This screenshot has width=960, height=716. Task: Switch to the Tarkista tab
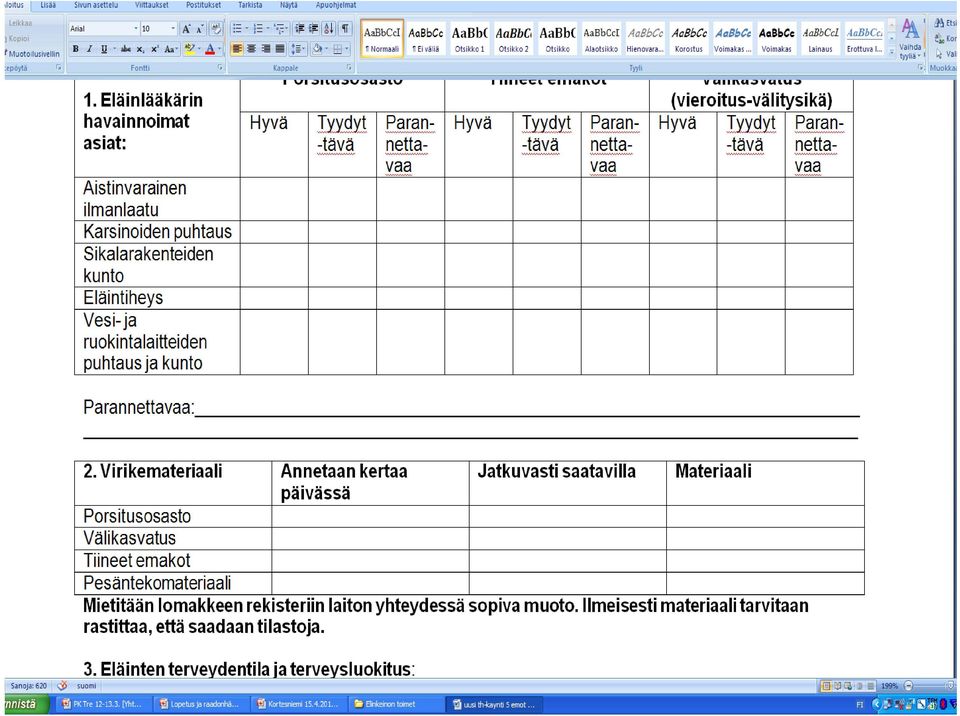click(250, 5)
